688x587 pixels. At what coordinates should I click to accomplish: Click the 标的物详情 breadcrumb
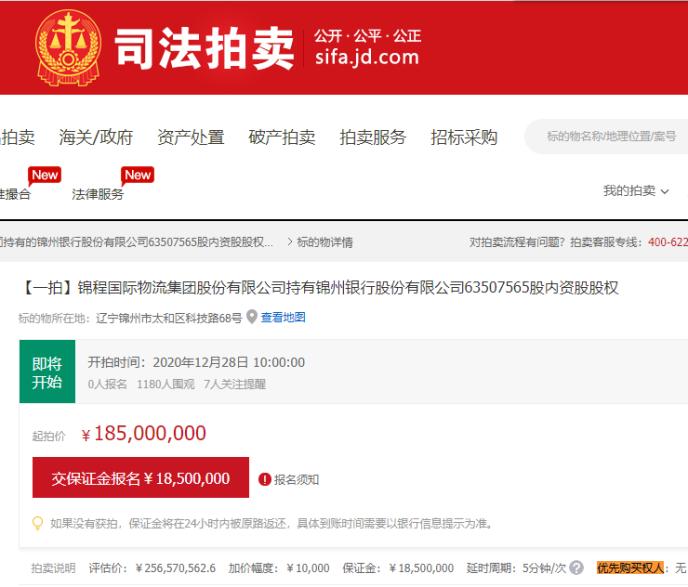coord(327,242)
